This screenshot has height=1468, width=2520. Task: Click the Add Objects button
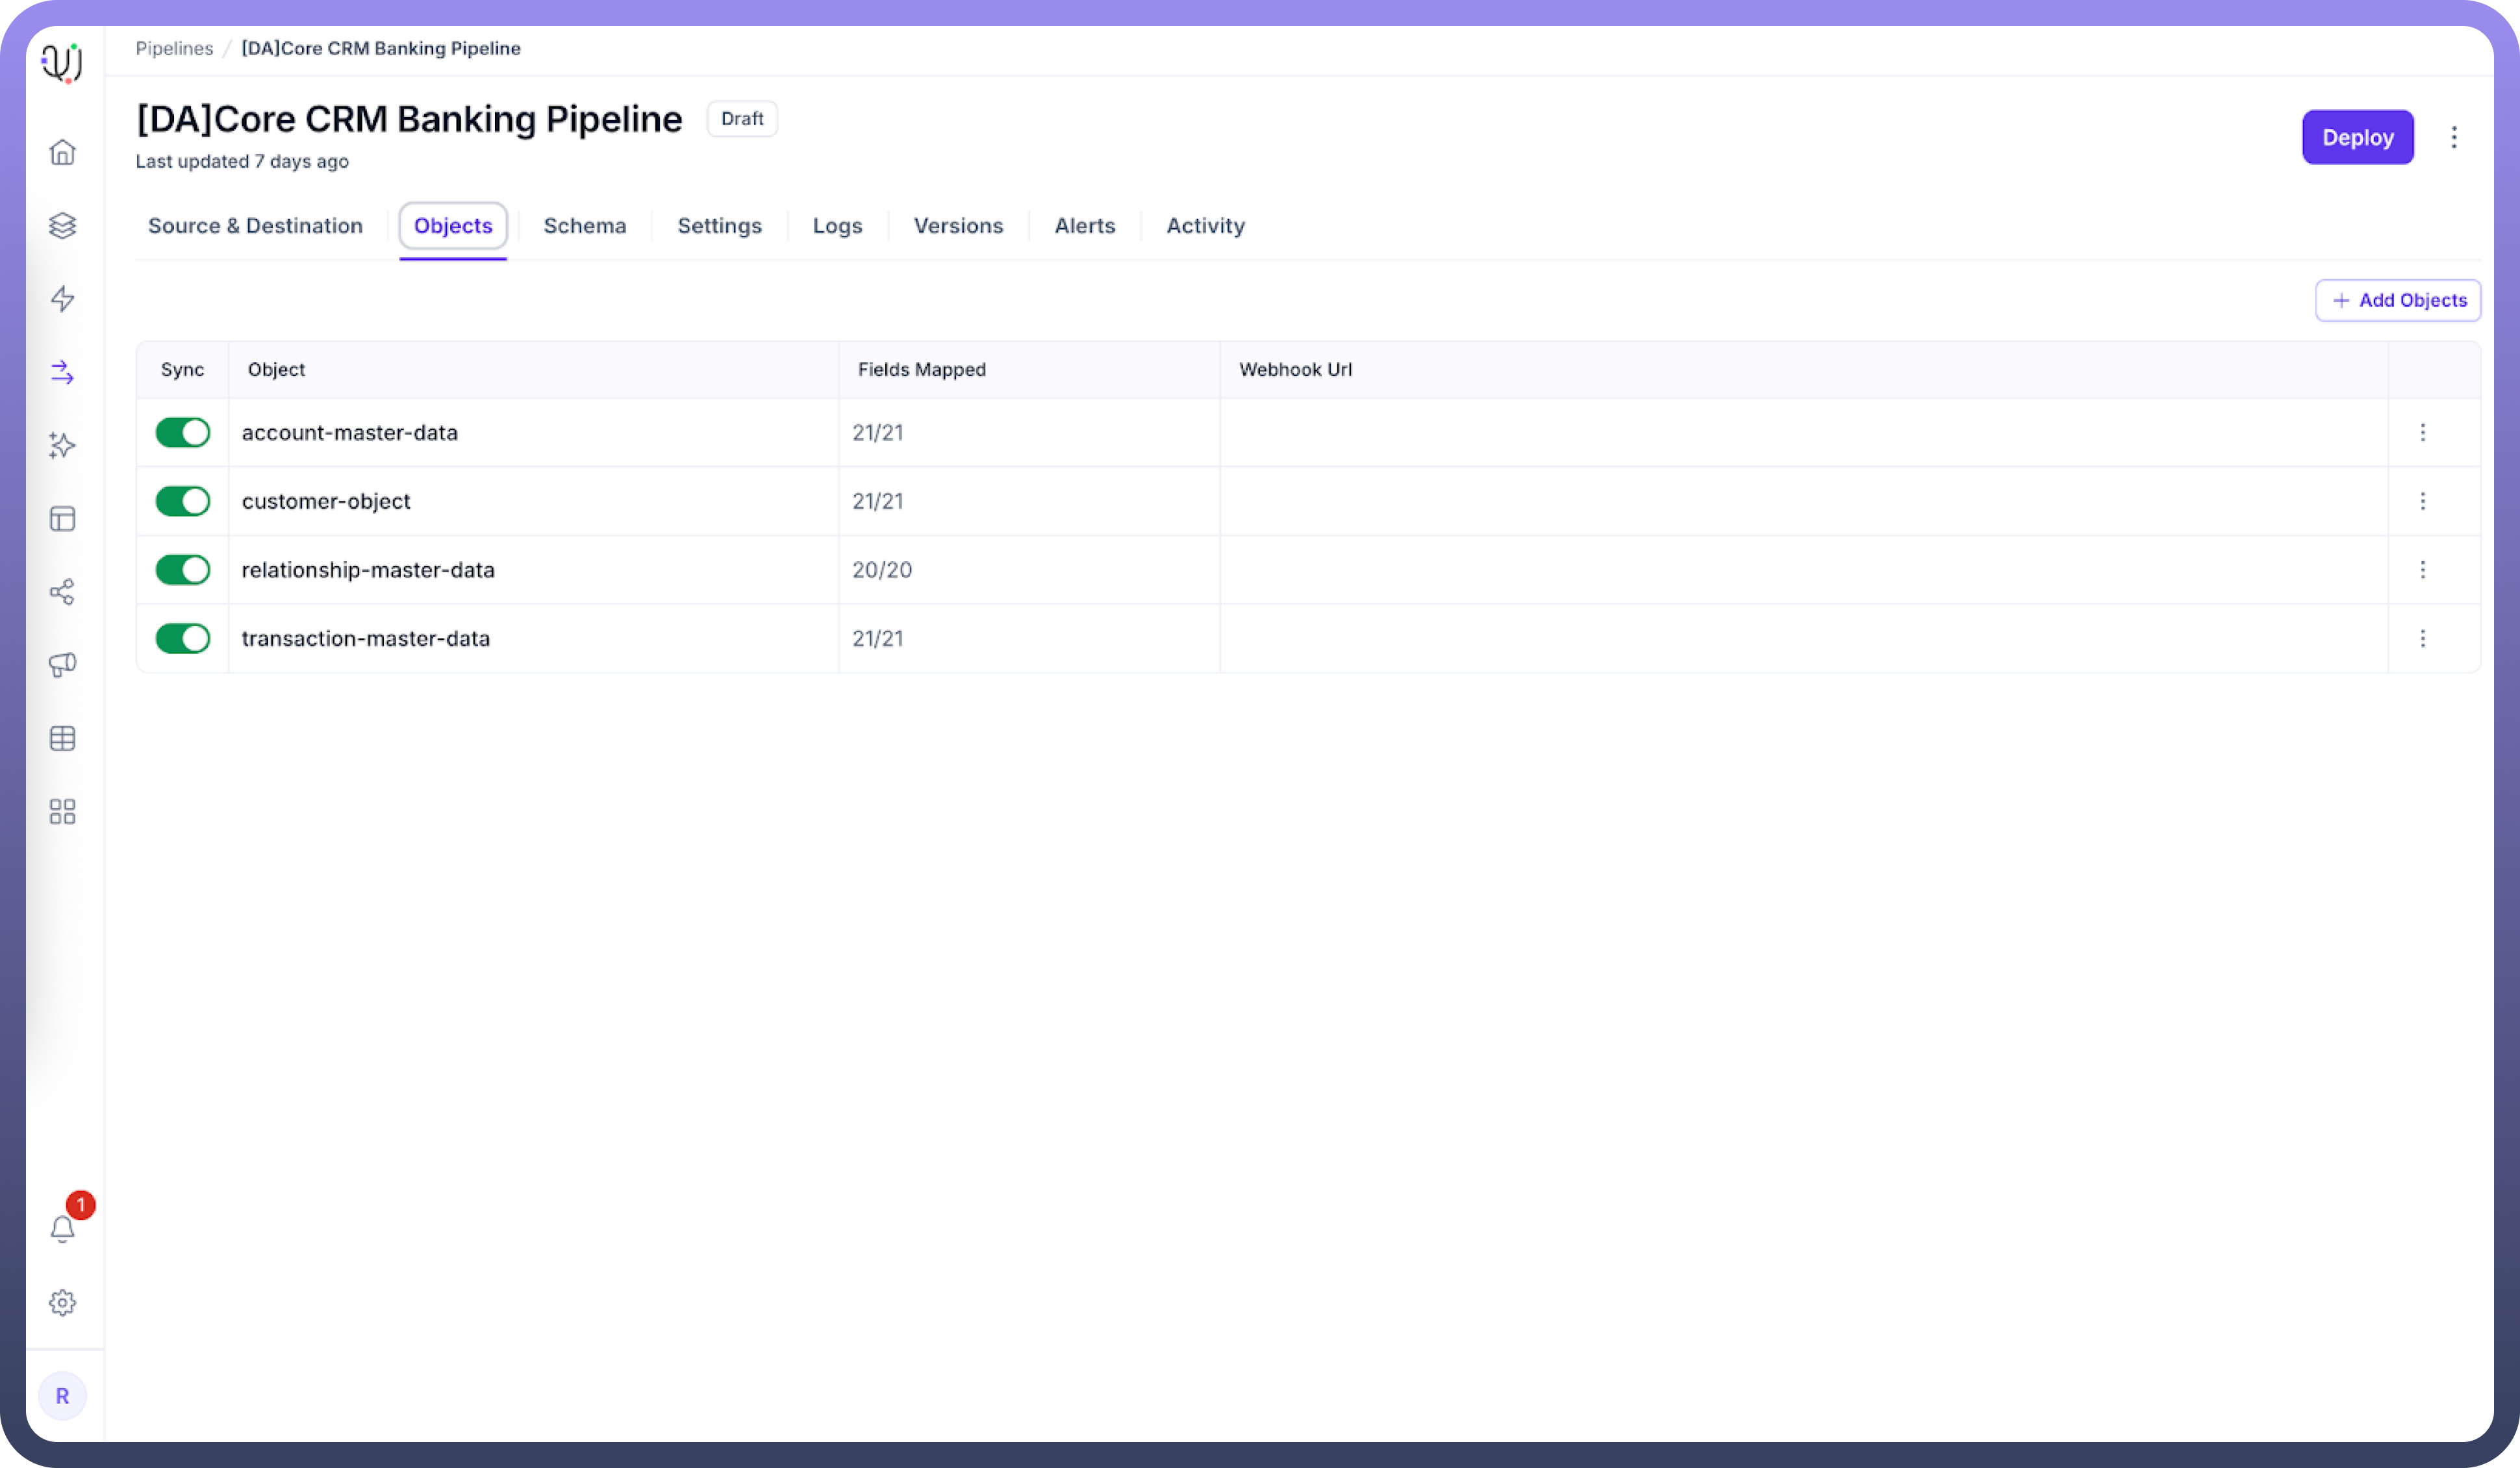2398,300
